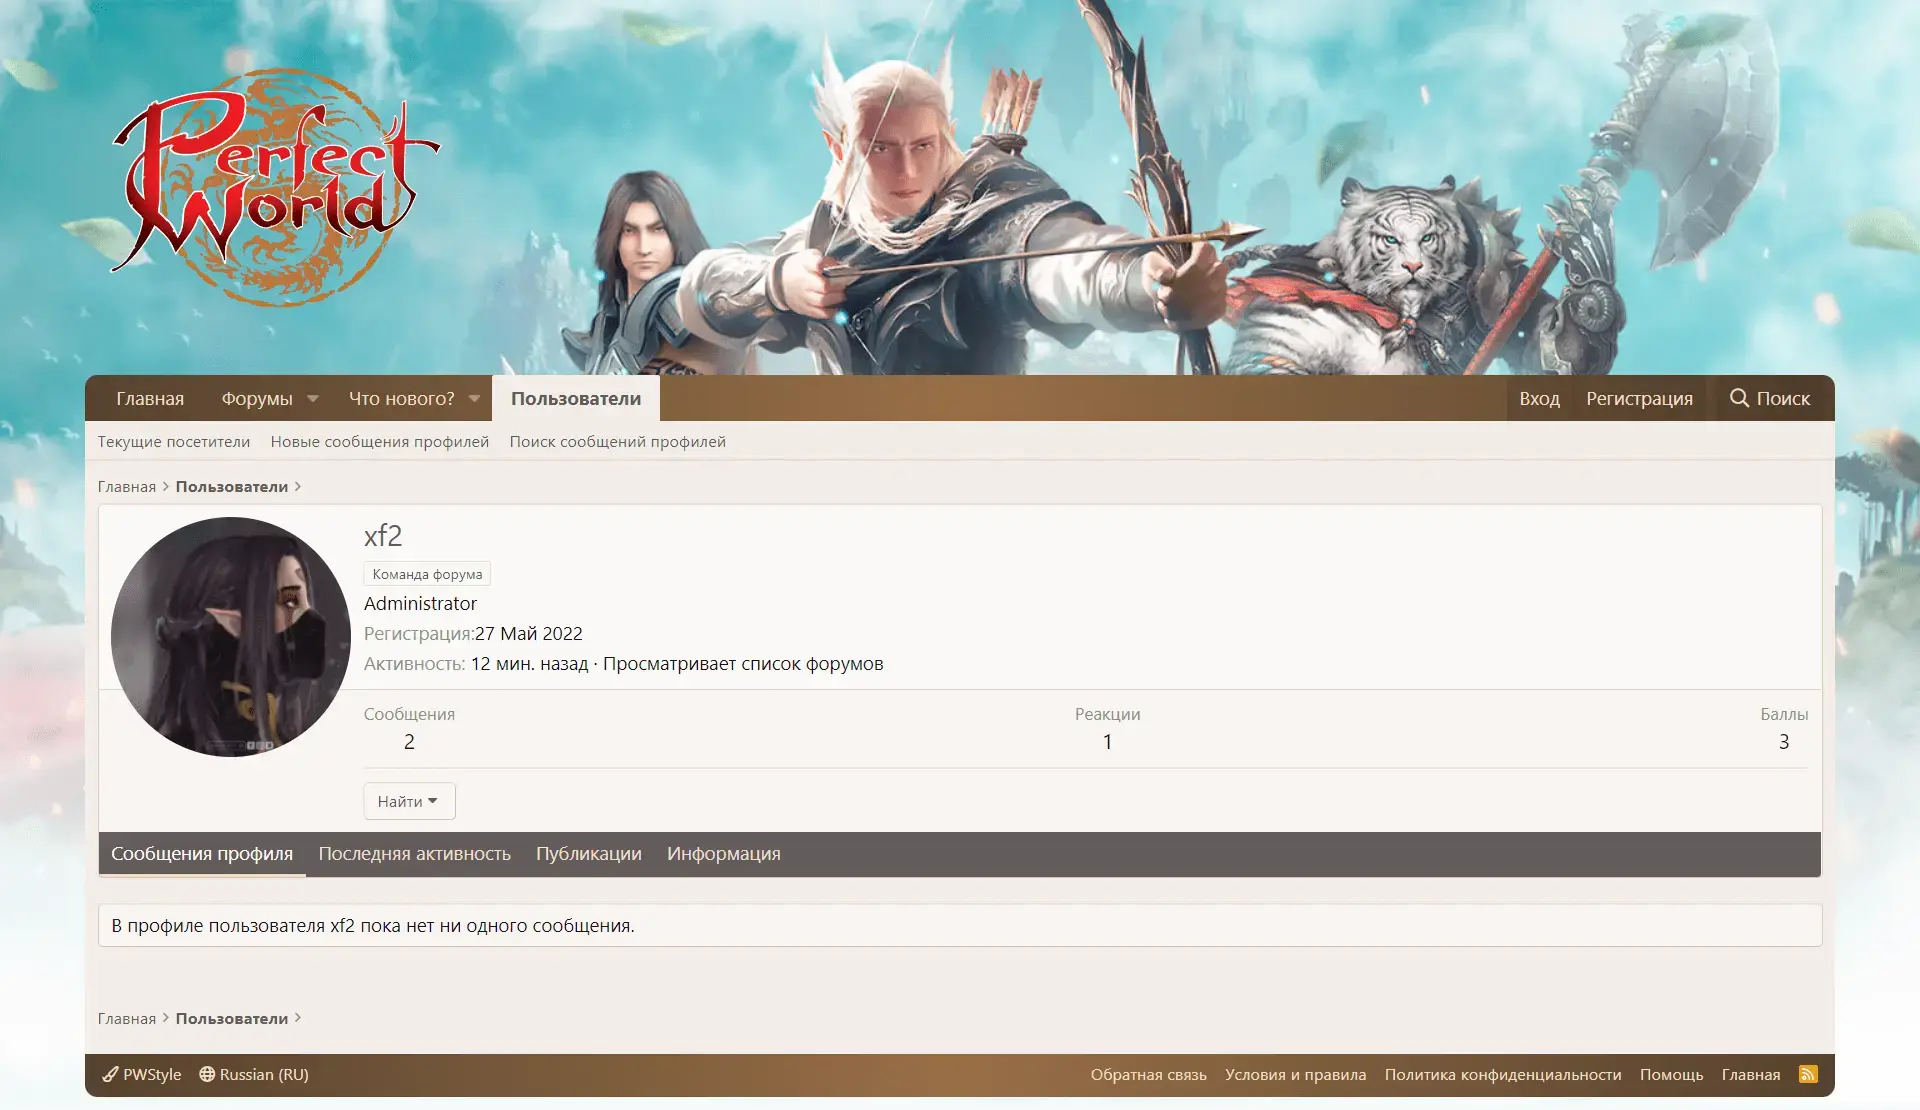Click Главная in the top breadcrumb

(127, 486)
